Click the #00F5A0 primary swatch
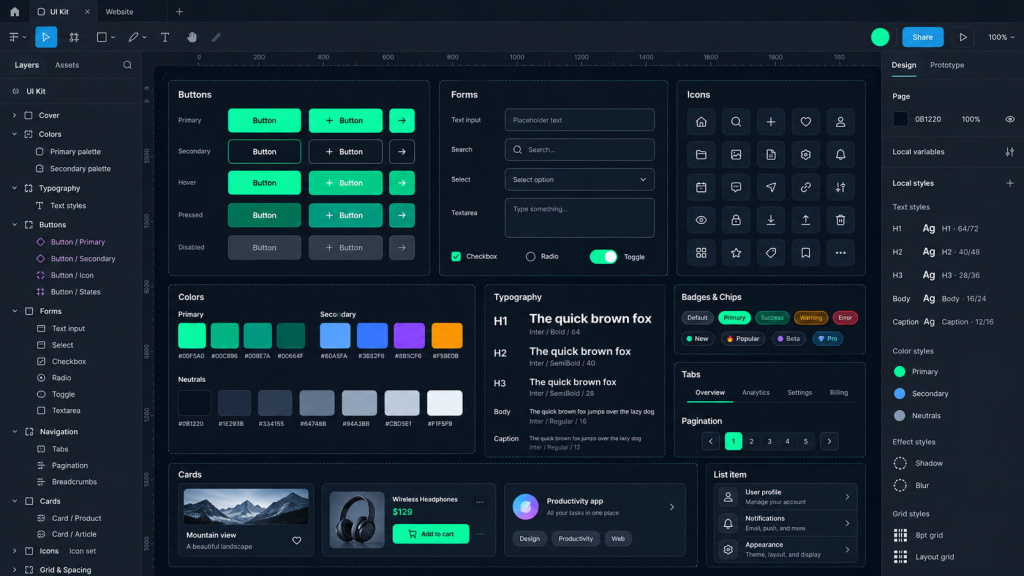The width and height of the screenshot is (1024, 576). point(191,336)
